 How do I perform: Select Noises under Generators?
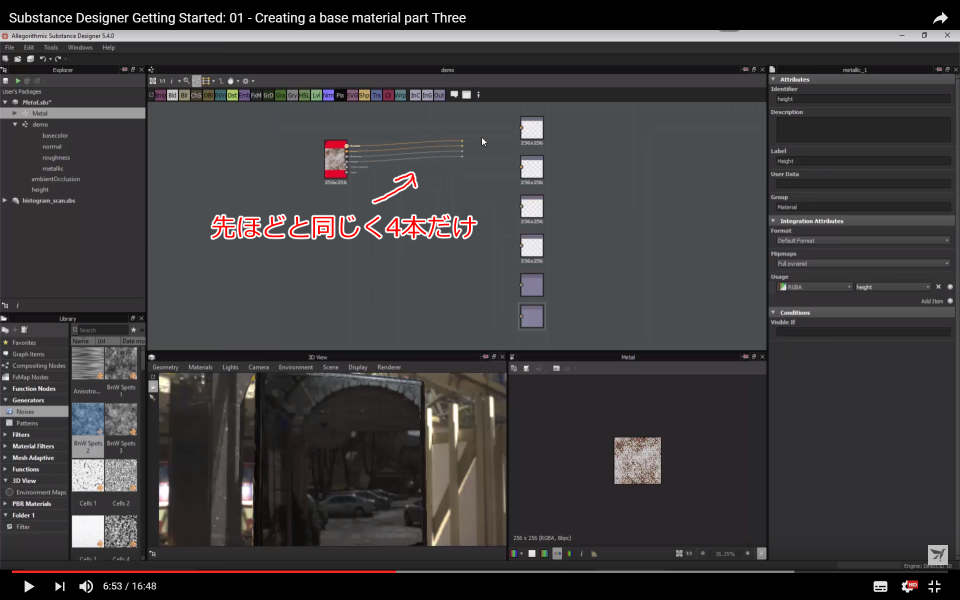(34, 411)
